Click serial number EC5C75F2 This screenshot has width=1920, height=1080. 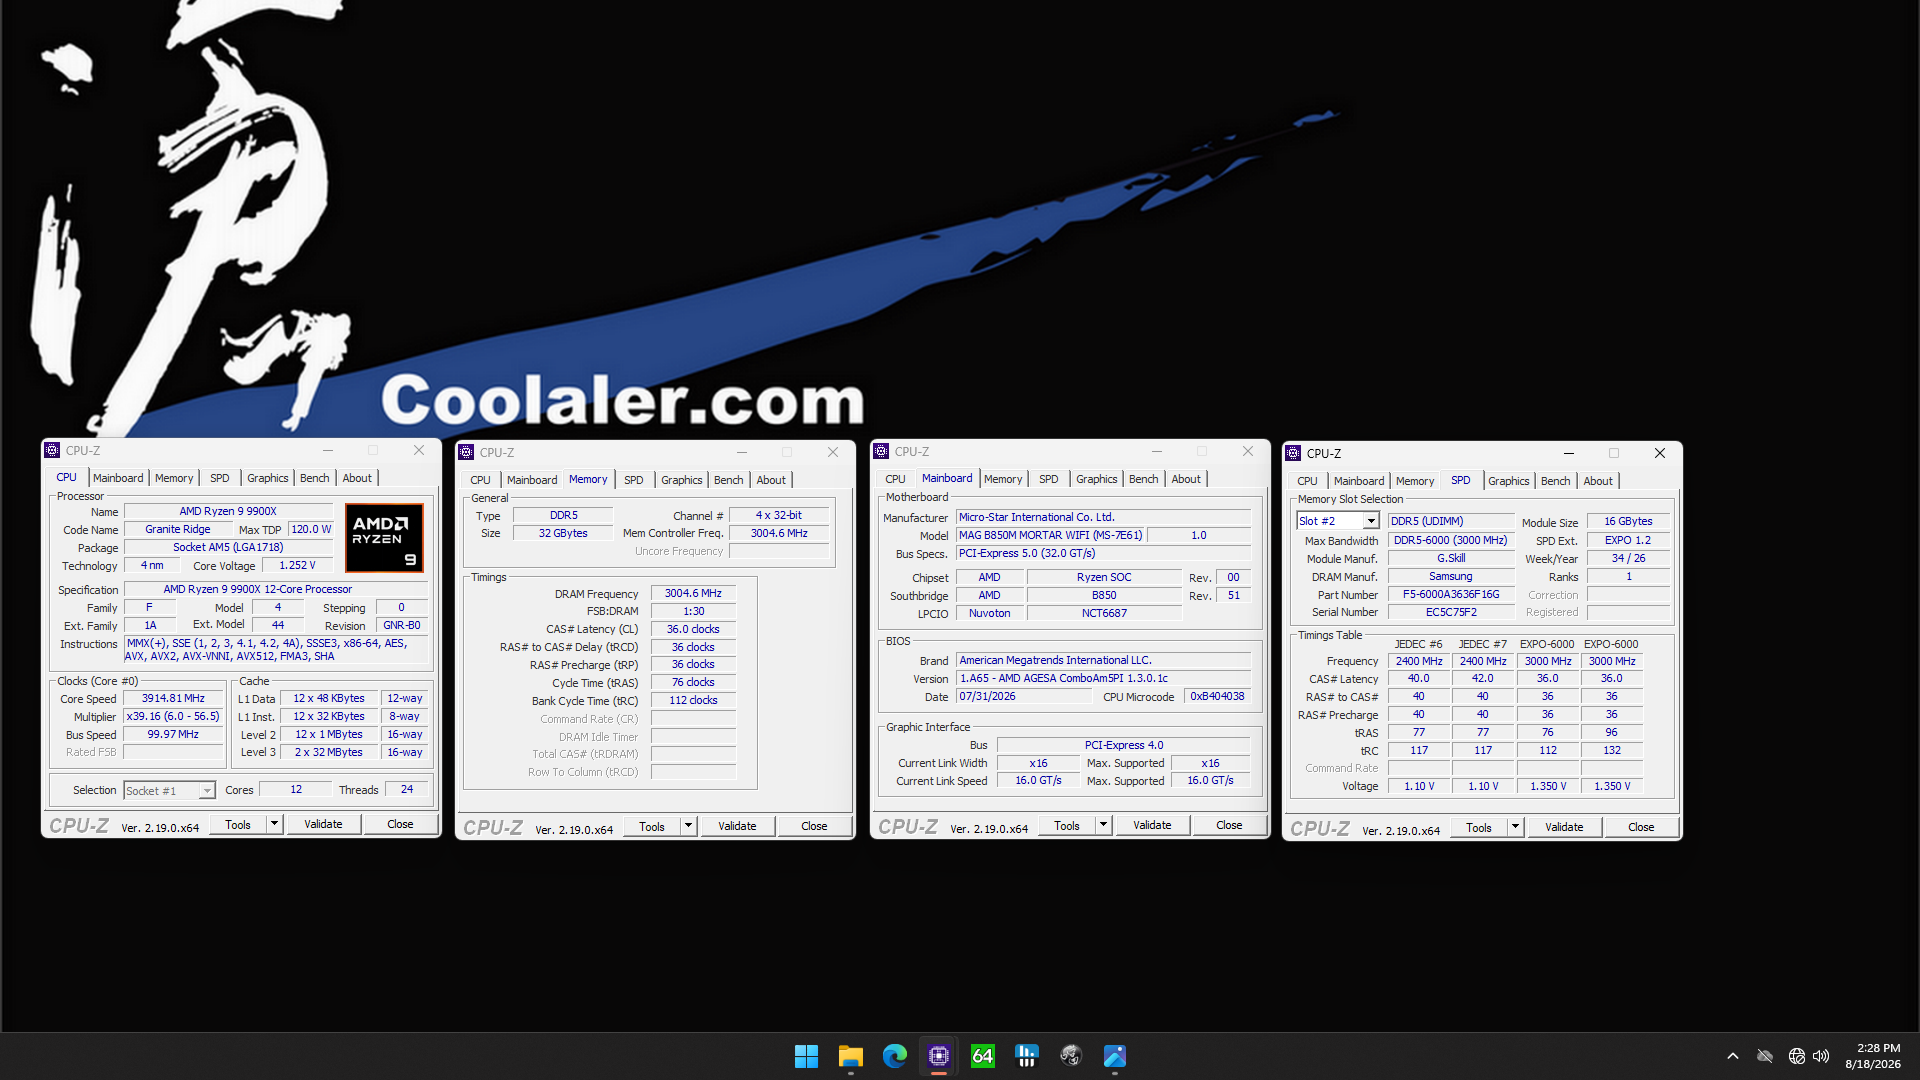1451,613
